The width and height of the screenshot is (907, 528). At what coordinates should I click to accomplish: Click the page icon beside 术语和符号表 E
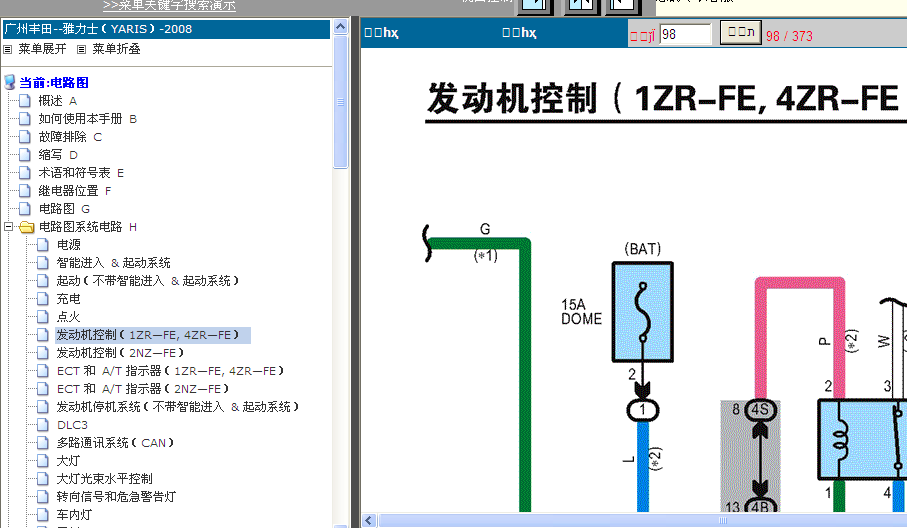pos(25,172)
